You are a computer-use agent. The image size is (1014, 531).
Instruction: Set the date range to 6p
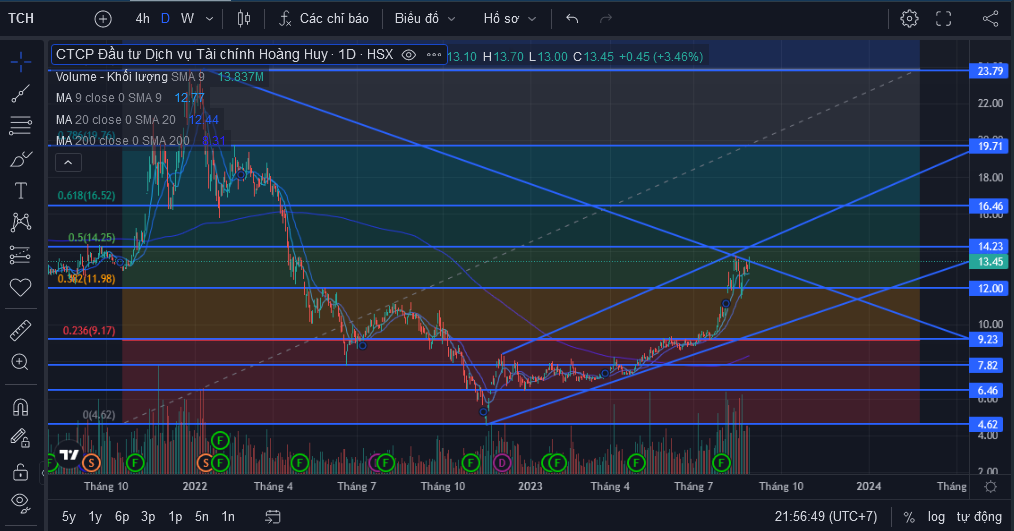pos(122,517)
